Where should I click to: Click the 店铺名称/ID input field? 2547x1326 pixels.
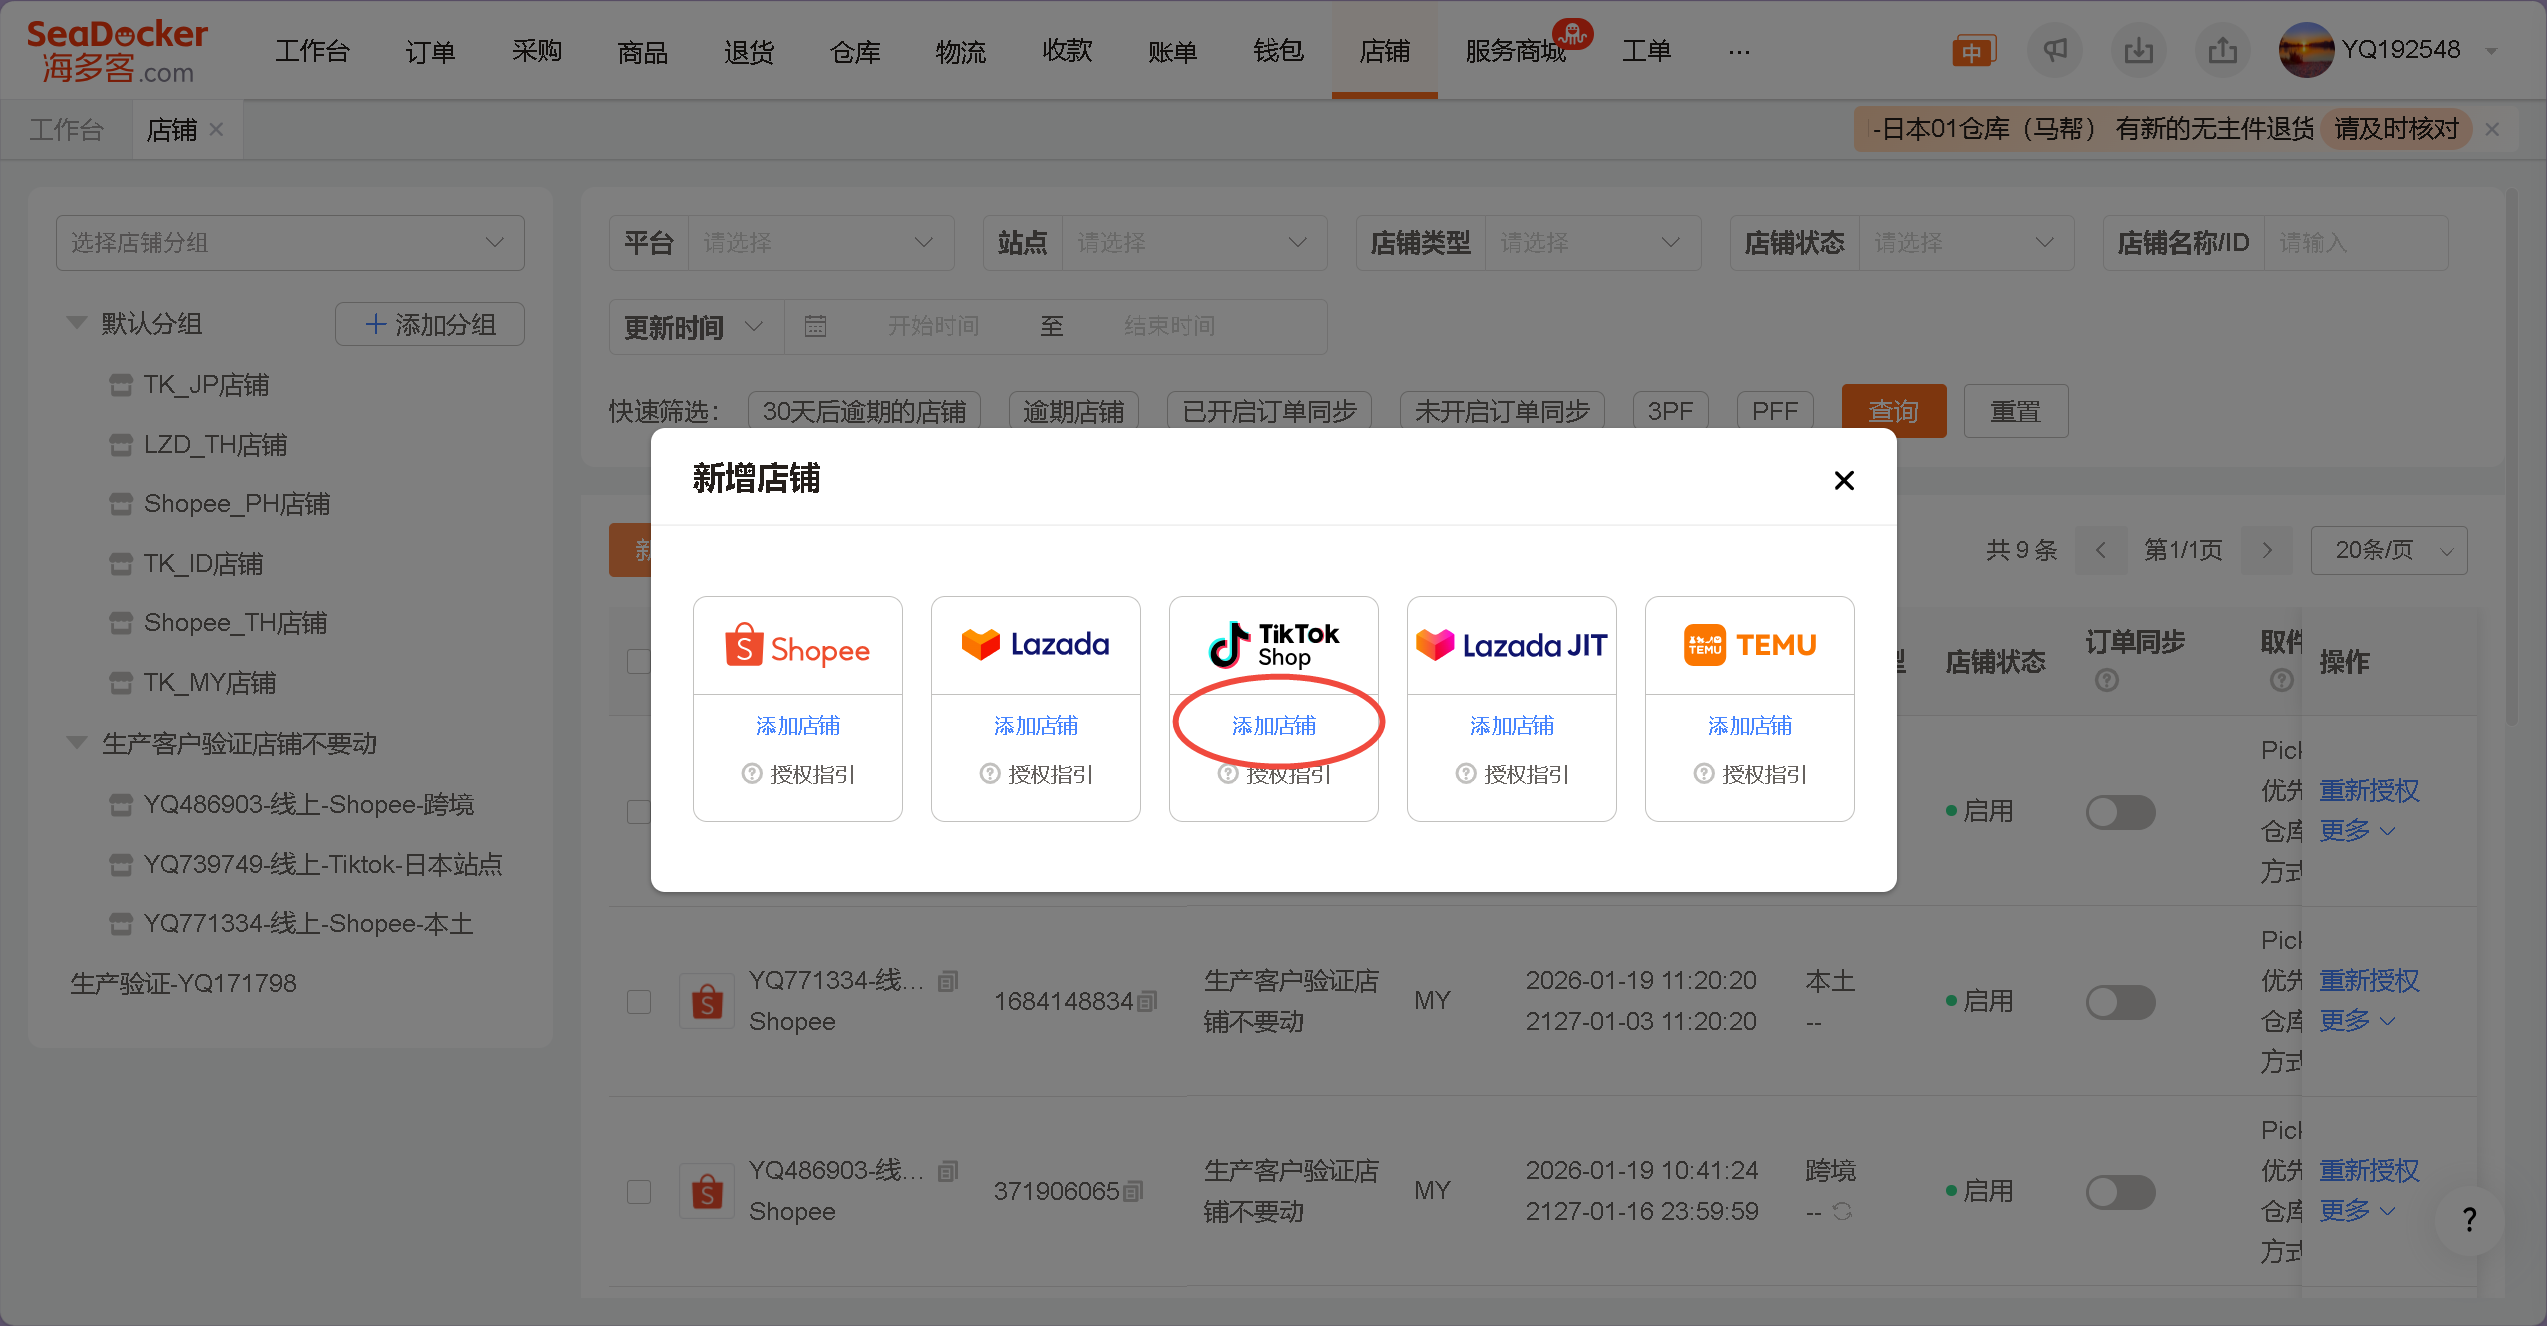click(x=2357, y=242)
